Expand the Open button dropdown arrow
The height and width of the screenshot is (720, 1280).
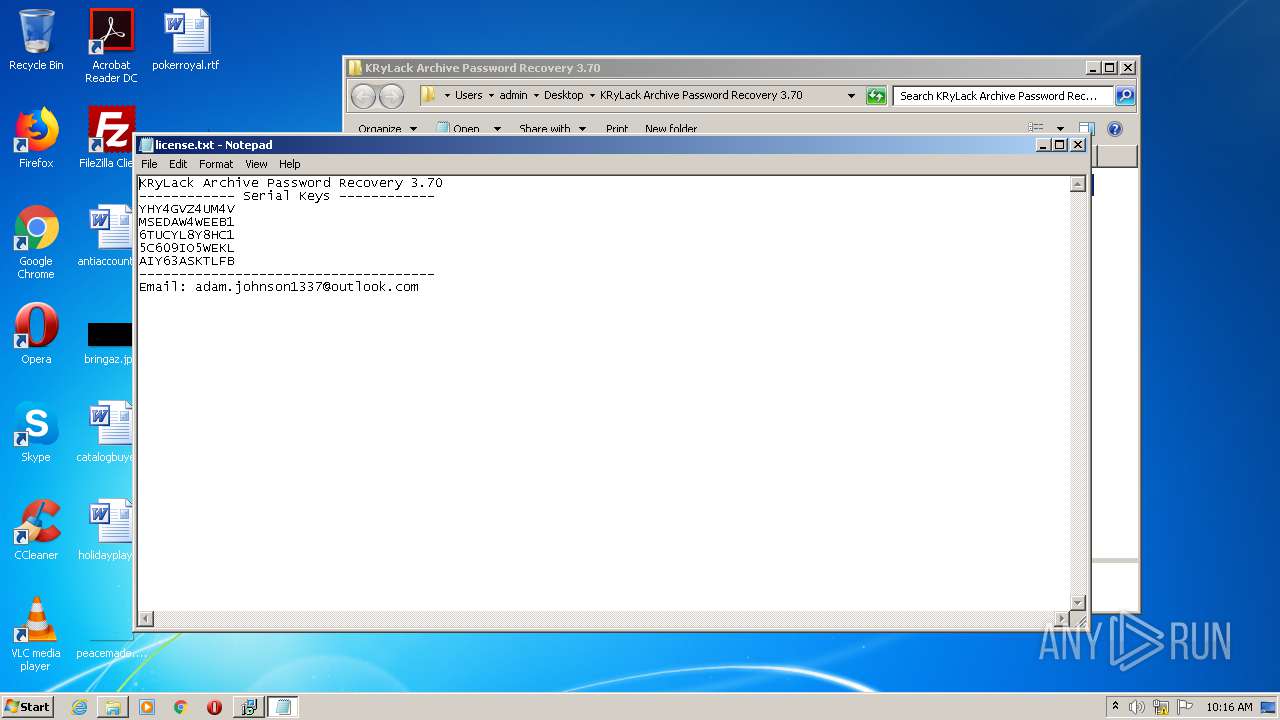(x=497, y=129)
